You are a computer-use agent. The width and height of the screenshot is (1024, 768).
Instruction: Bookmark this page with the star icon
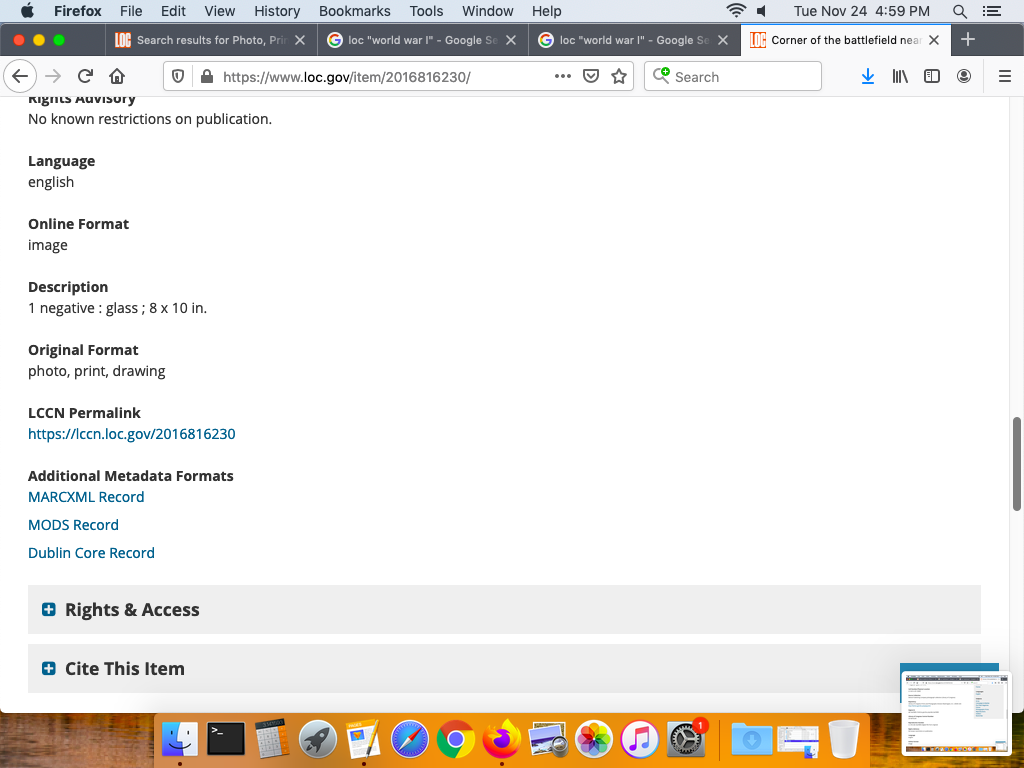619,77
